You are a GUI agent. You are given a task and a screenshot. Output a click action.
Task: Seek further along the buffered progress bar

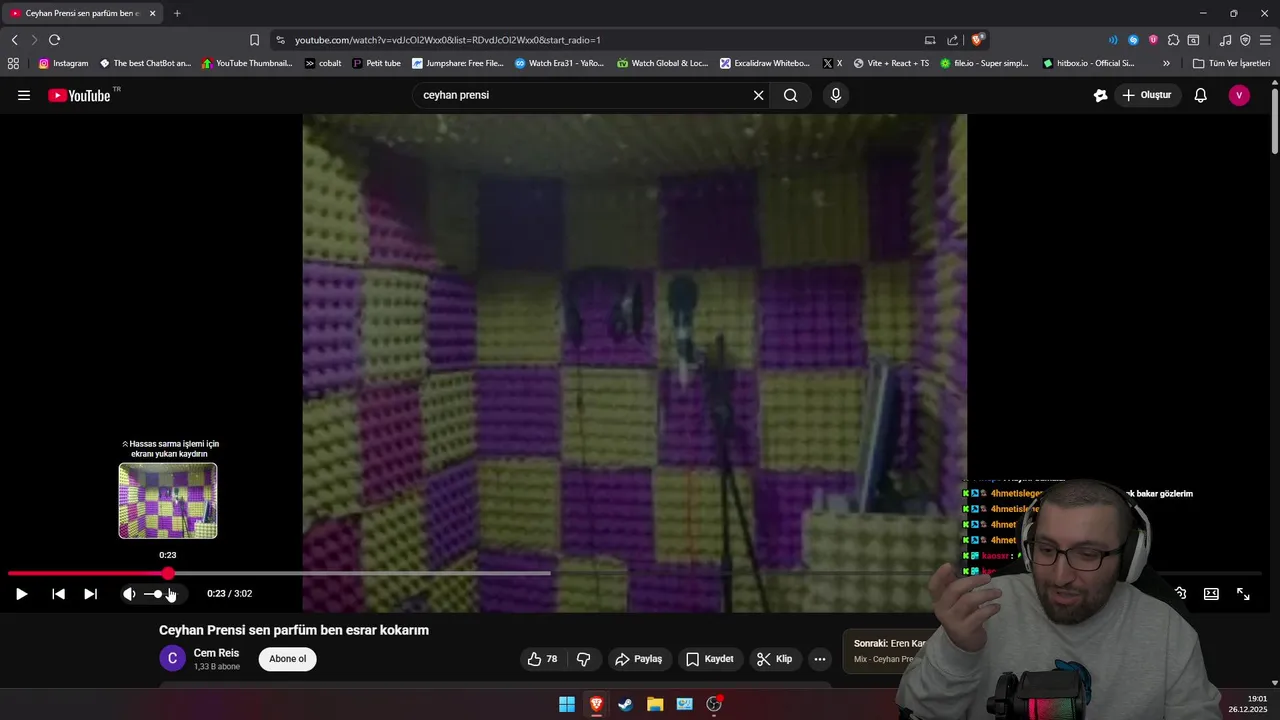pos(360,573)
